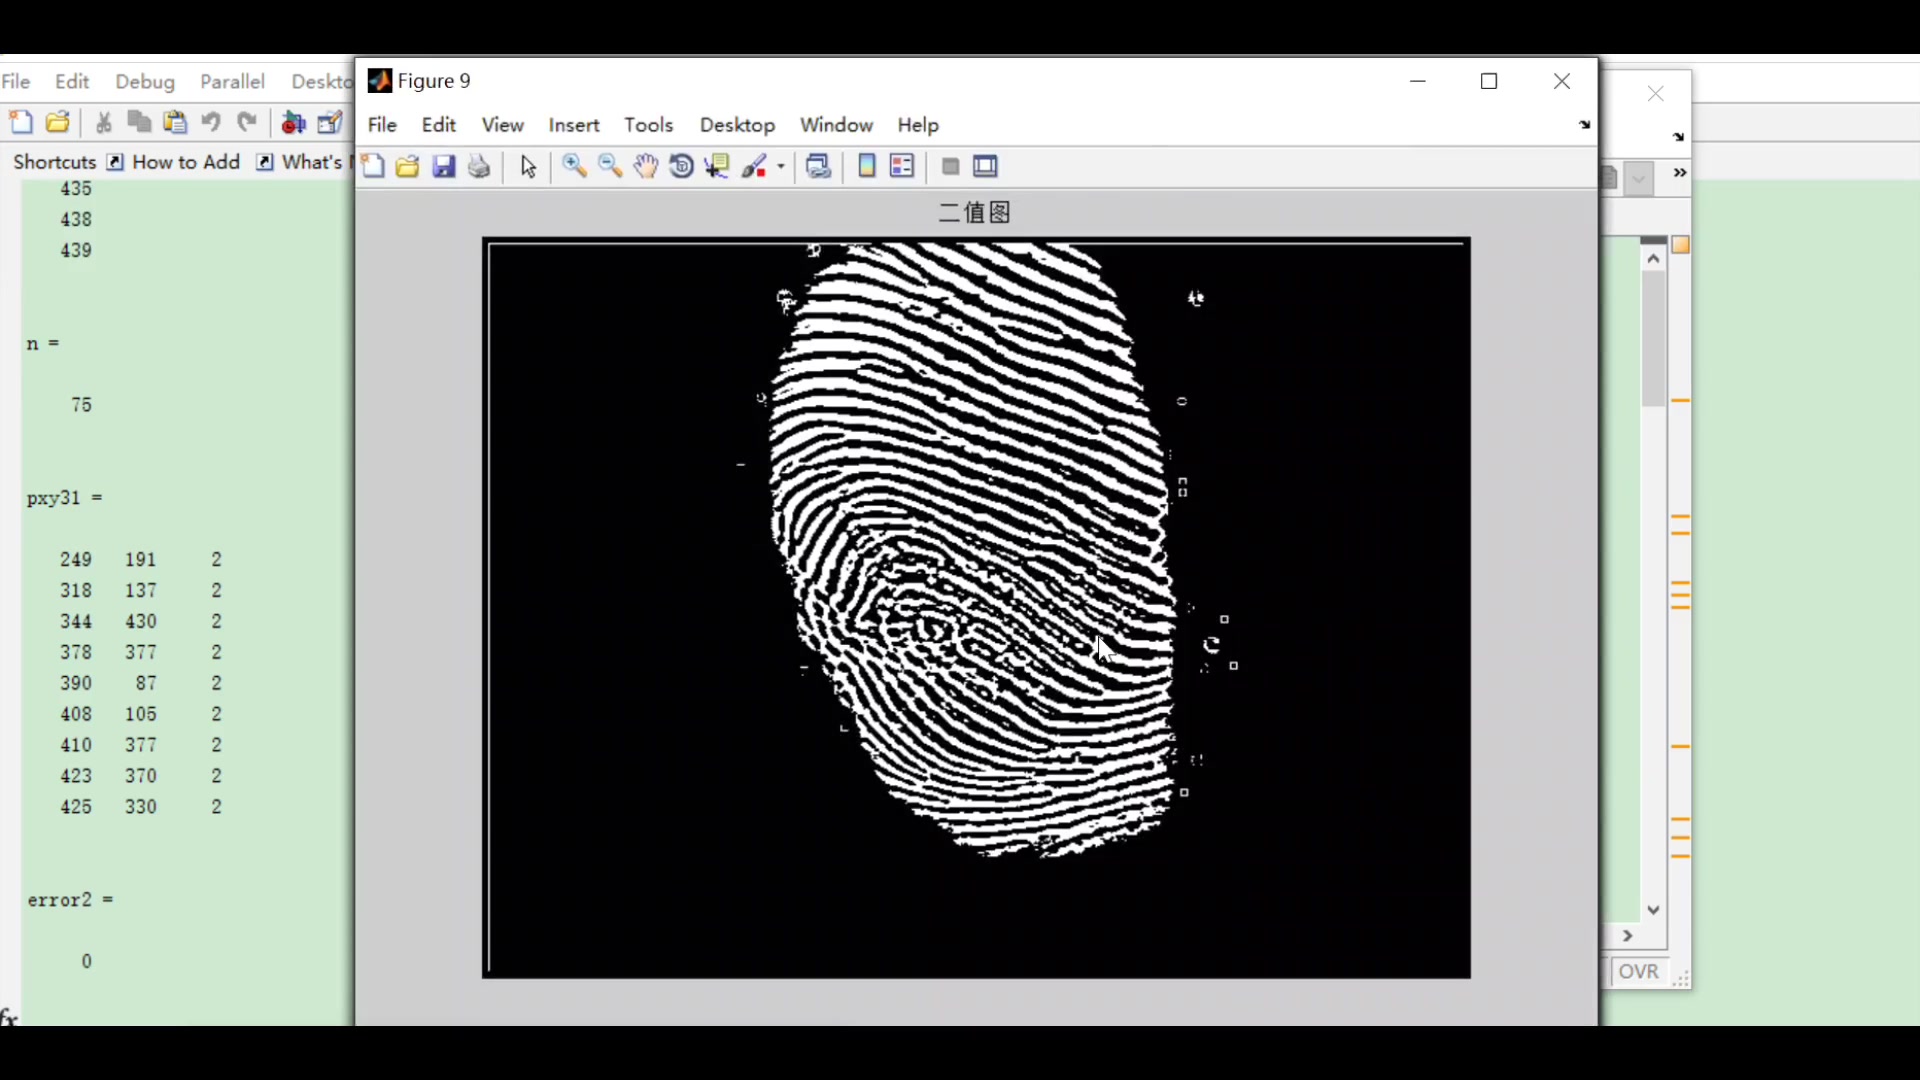Screen dimensions: 1920x1080
Task: Open the Debug menu in MATLAB
Action: (x=145, y=82)
